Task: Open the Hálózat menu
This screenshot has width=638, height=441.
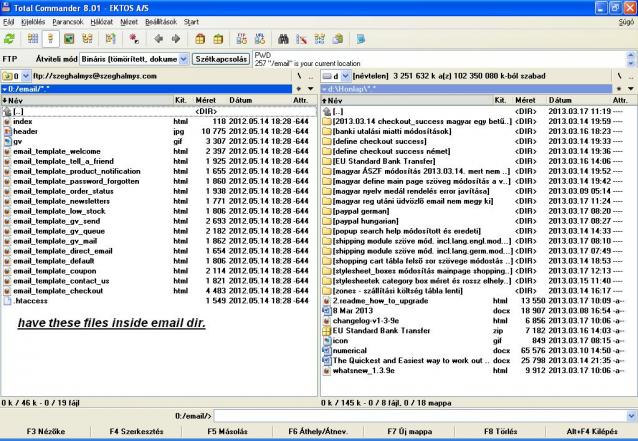Action: click(101, 22)
